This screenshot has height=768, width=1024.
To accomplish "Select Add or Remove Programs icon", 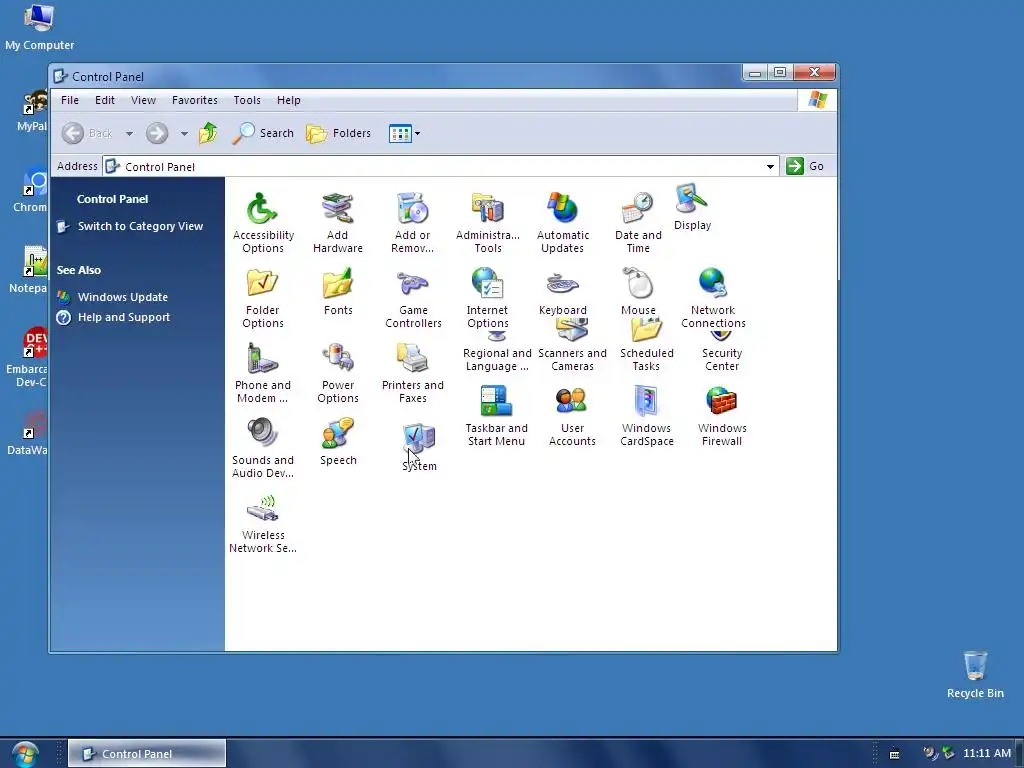I will 413,223.
